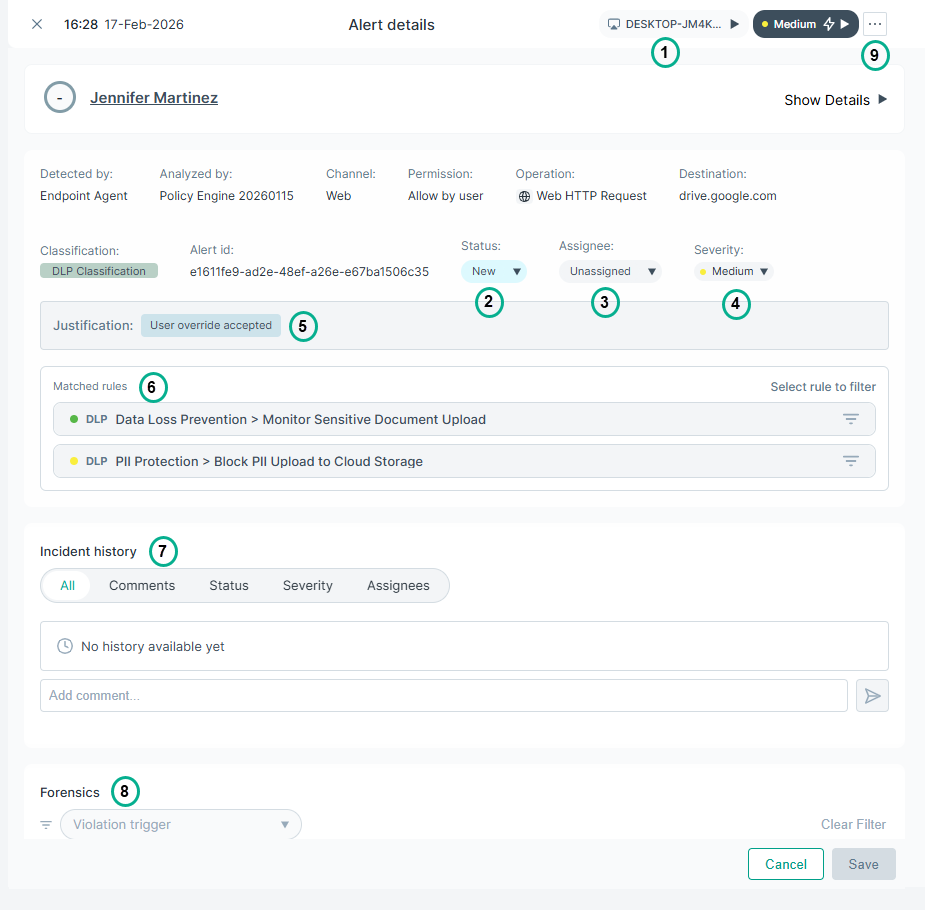This screenshot has height=910, width=925.
Task: Switch to the Comments history tab
Action: (x=142, y=586)
